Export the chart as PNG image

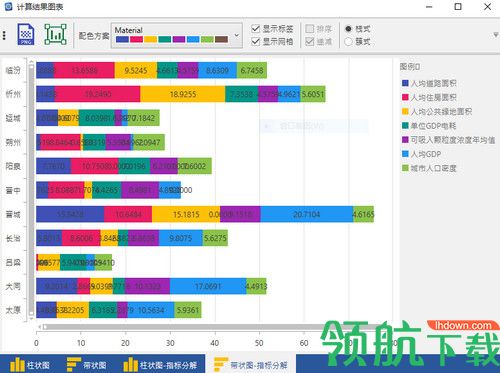26,34
